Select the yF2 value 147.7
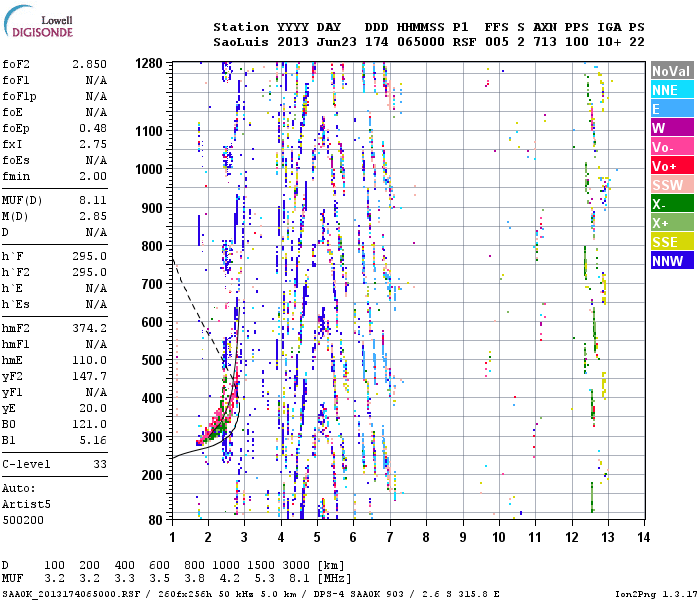The height and width of the screenshot is (600, 700). [89, 376]
